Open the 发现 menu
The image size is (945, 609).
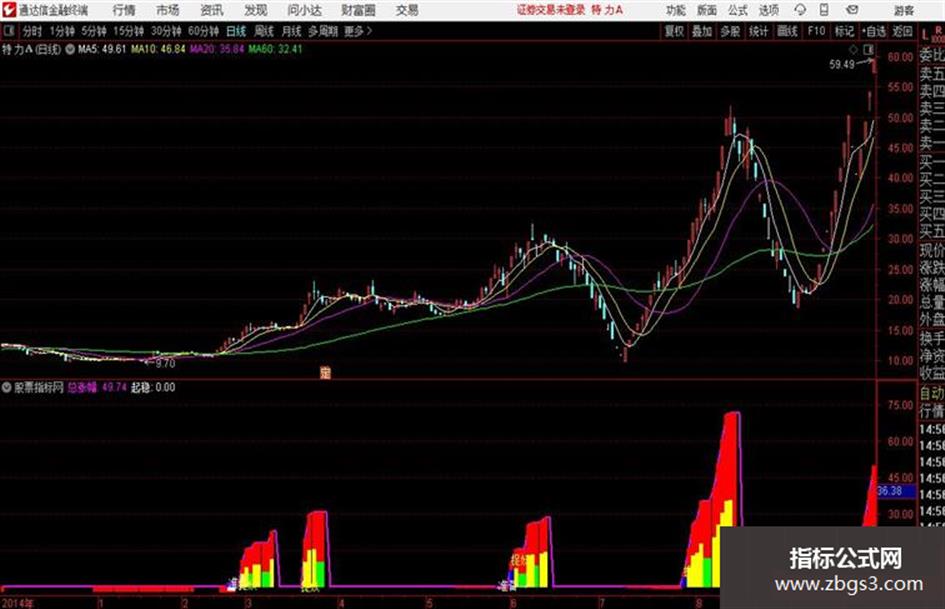click(x=256, y=10)
